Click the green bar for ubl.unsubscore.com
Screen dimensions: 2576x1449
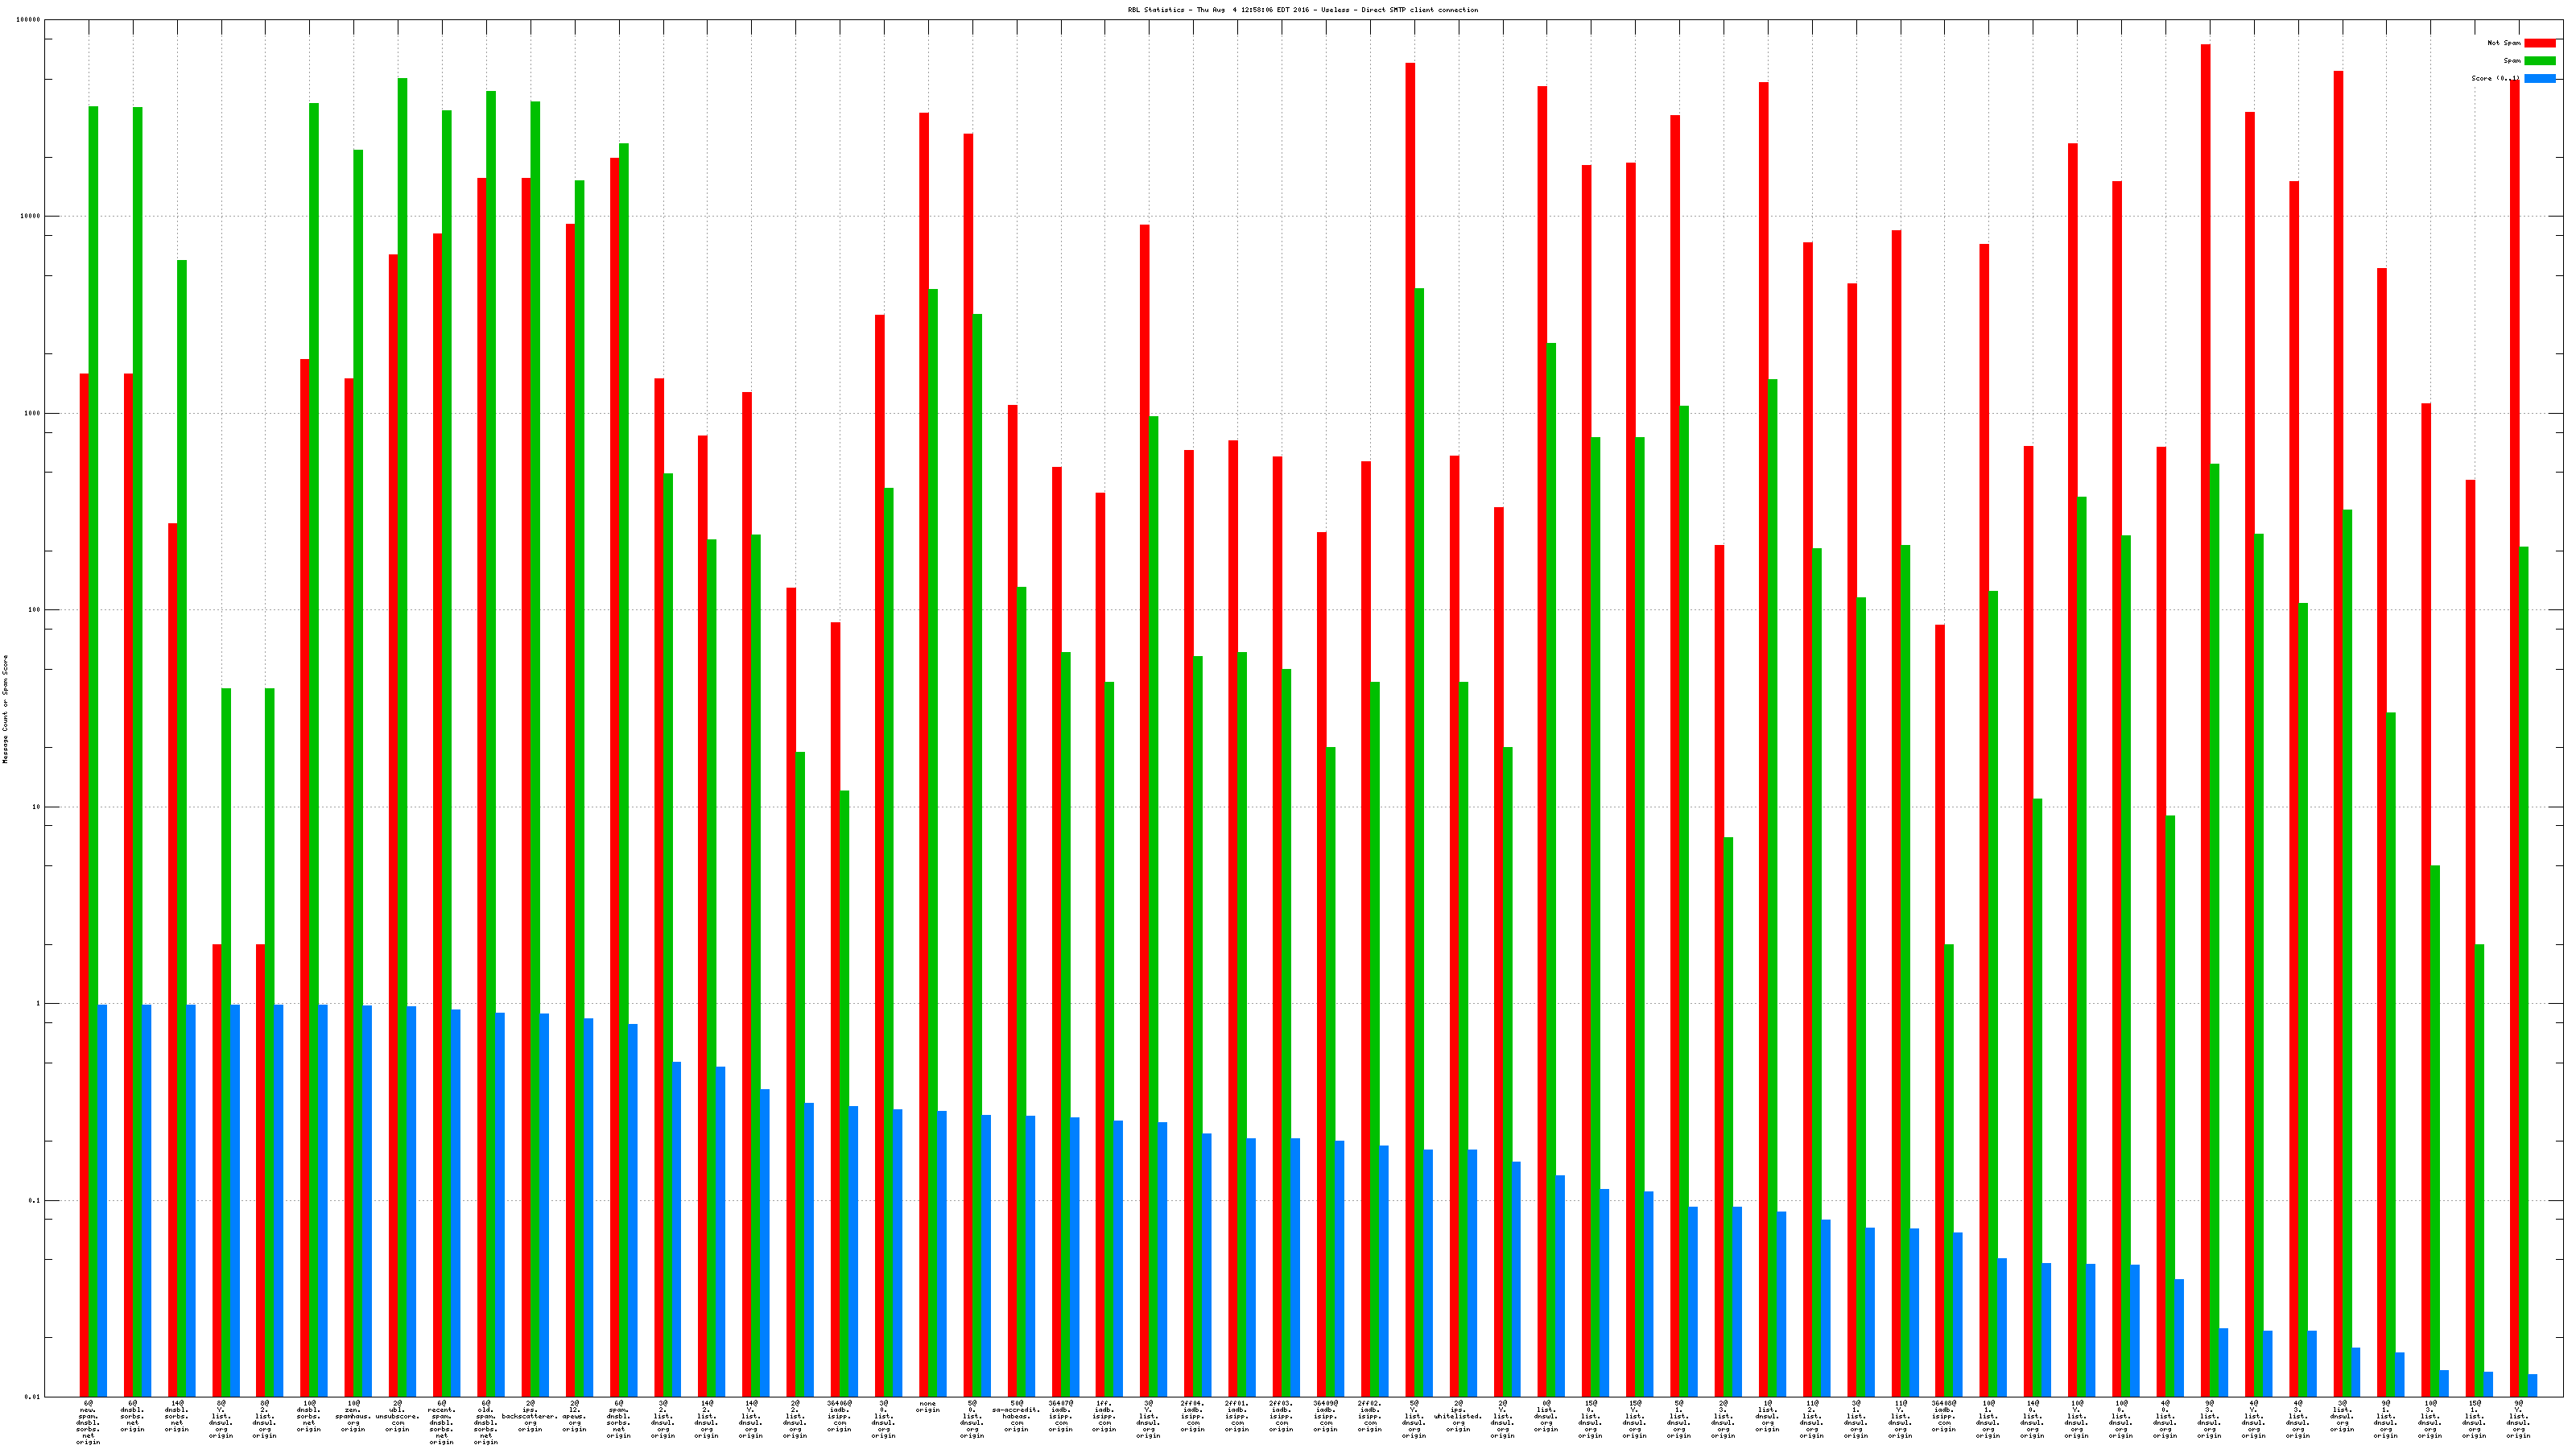pos(402,700)
